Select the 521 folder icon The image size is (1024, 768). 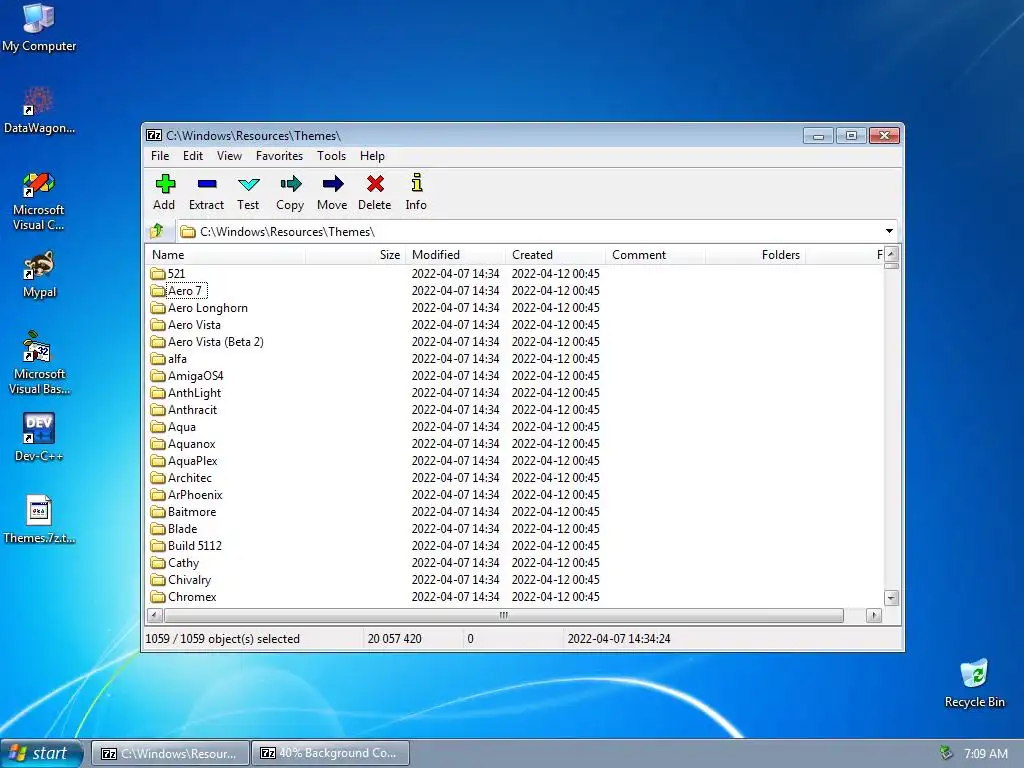tap(157, 273)
